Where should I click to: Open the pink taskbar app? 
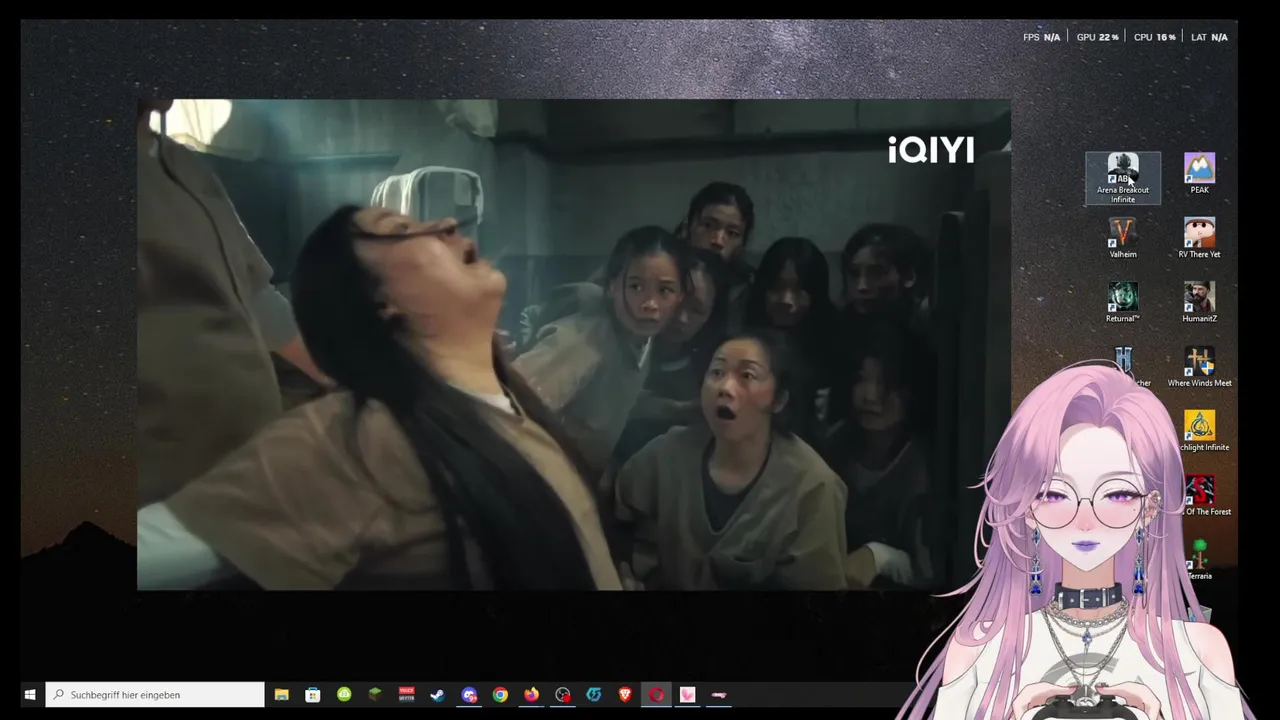[688, 695]
